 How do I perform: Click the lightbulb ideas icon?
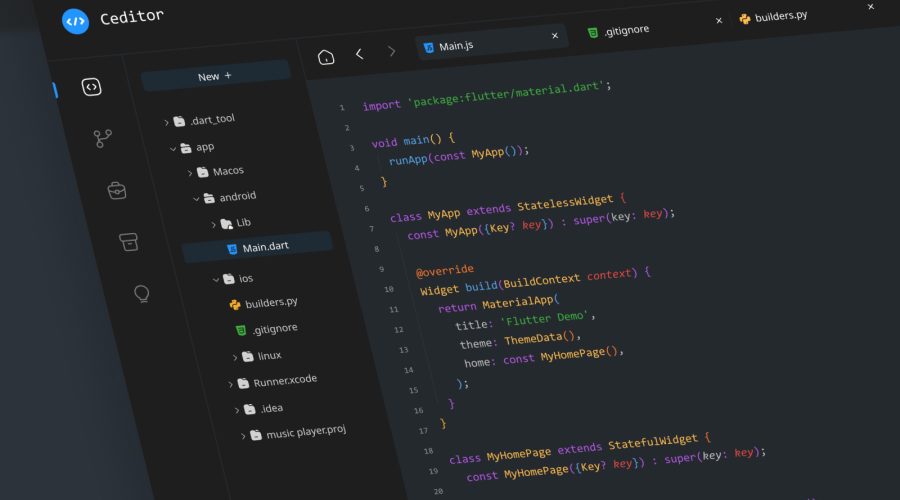(x=142, y=293)
